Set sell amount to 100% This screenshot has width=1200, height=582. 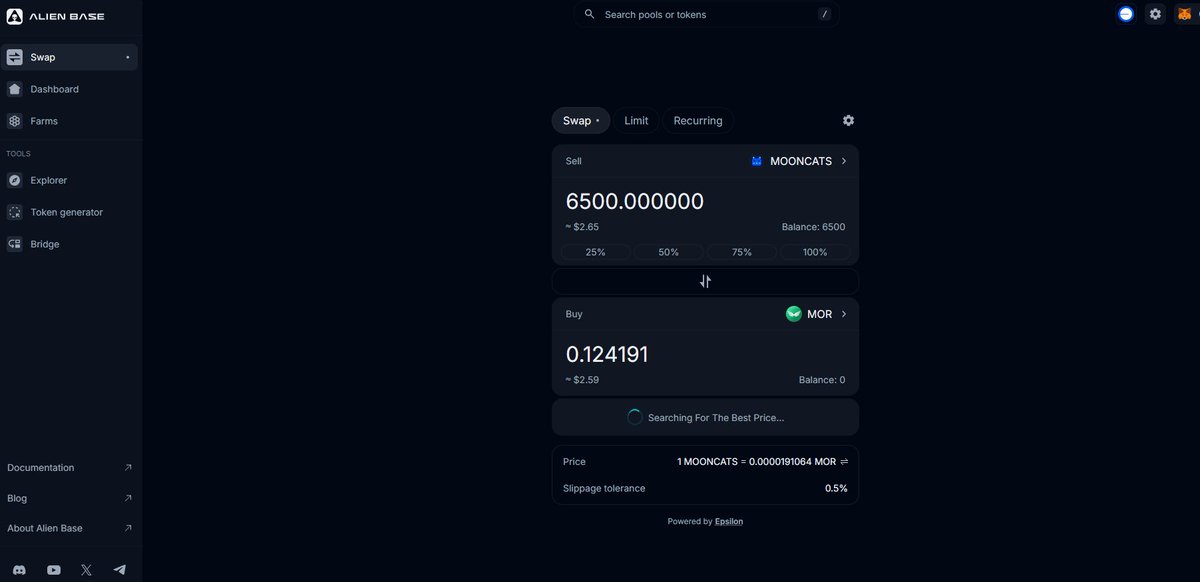[x=815, y=252]
